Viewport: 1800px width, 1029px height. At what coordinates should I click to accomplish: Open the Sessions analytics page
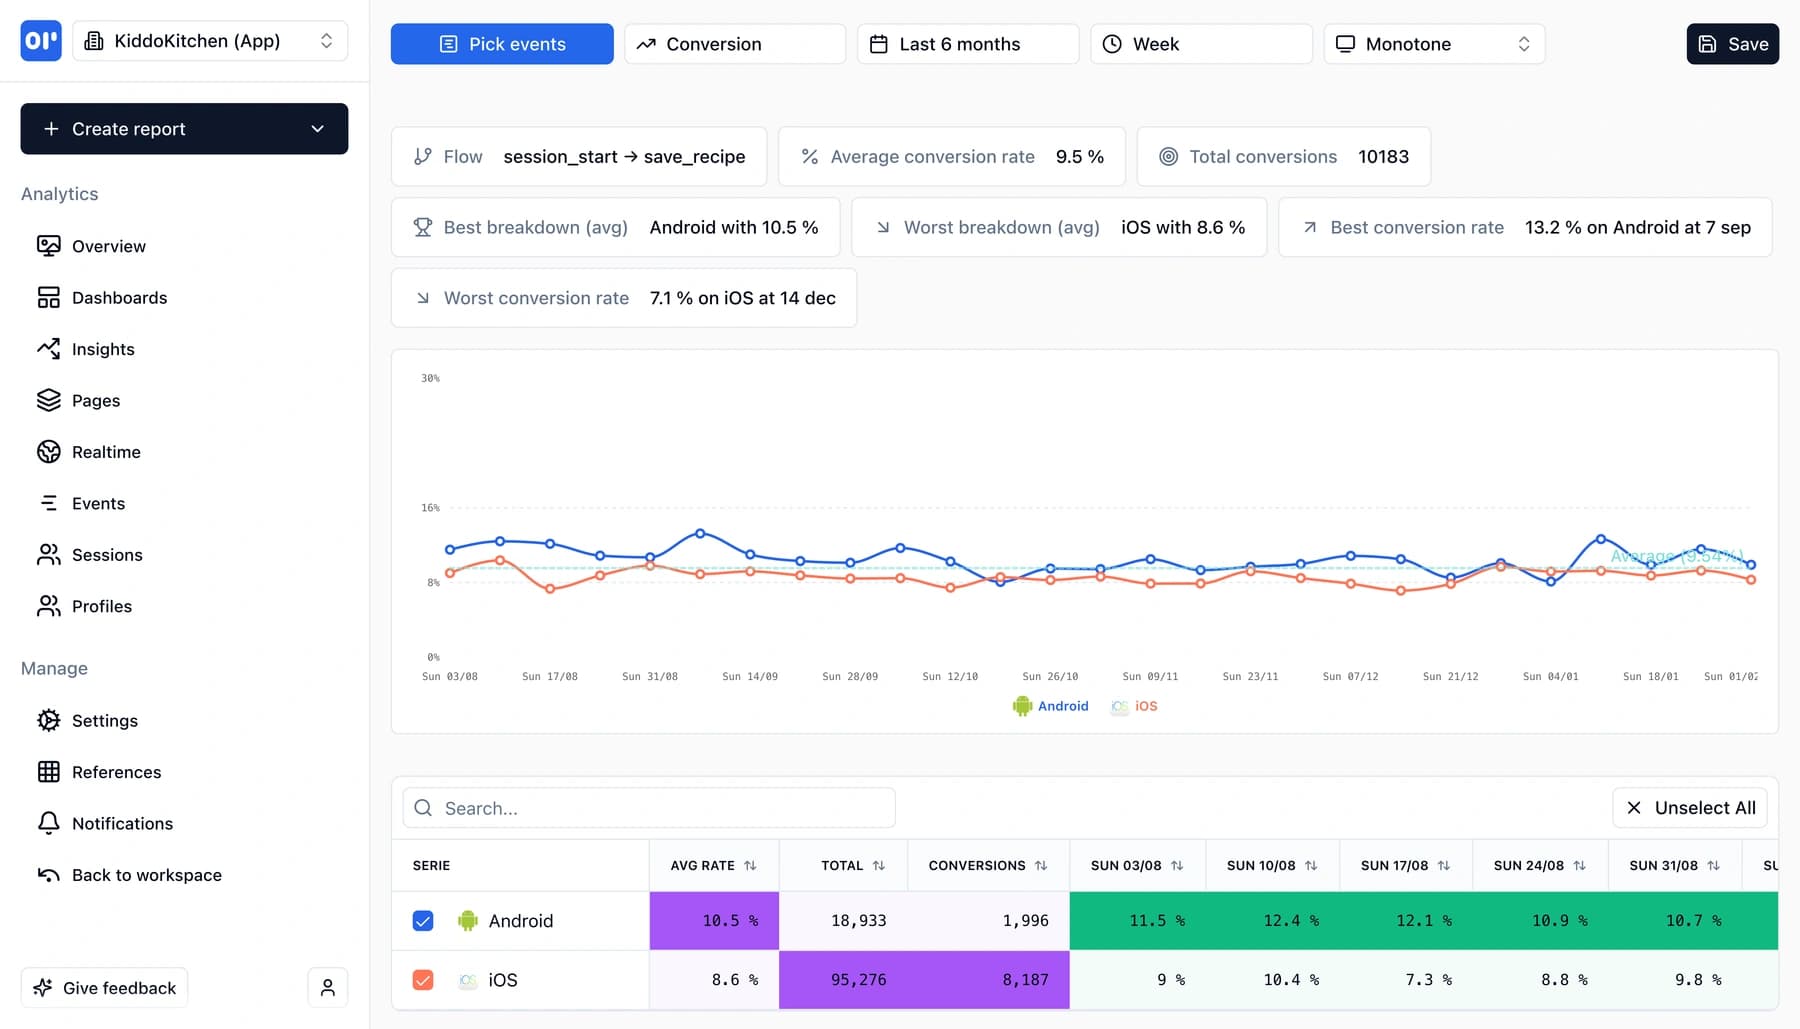(x=107, y=555)
